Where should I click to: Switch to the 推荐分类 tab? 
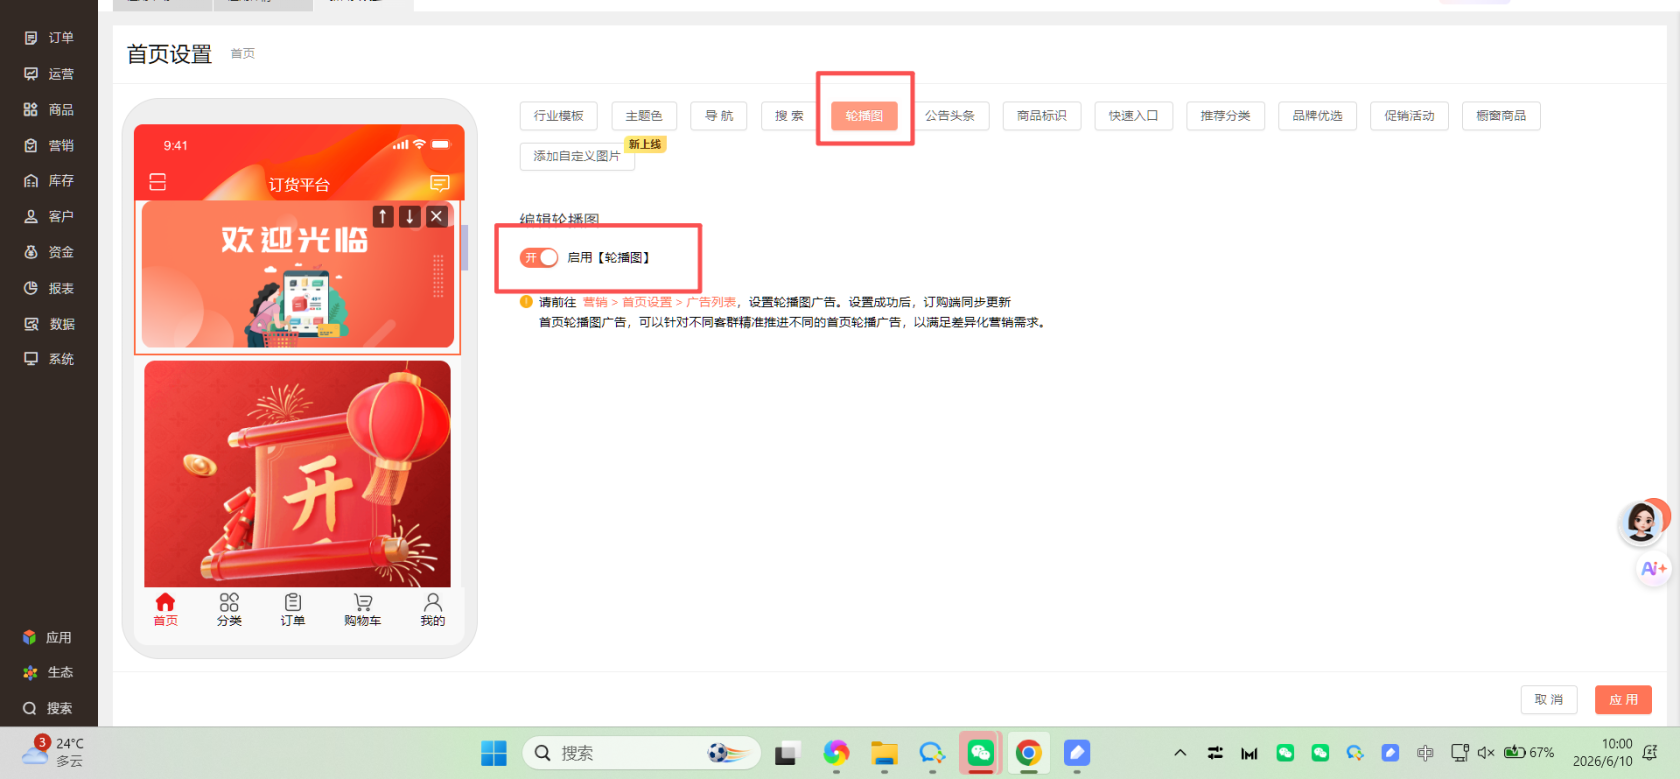click(1225, 116)
